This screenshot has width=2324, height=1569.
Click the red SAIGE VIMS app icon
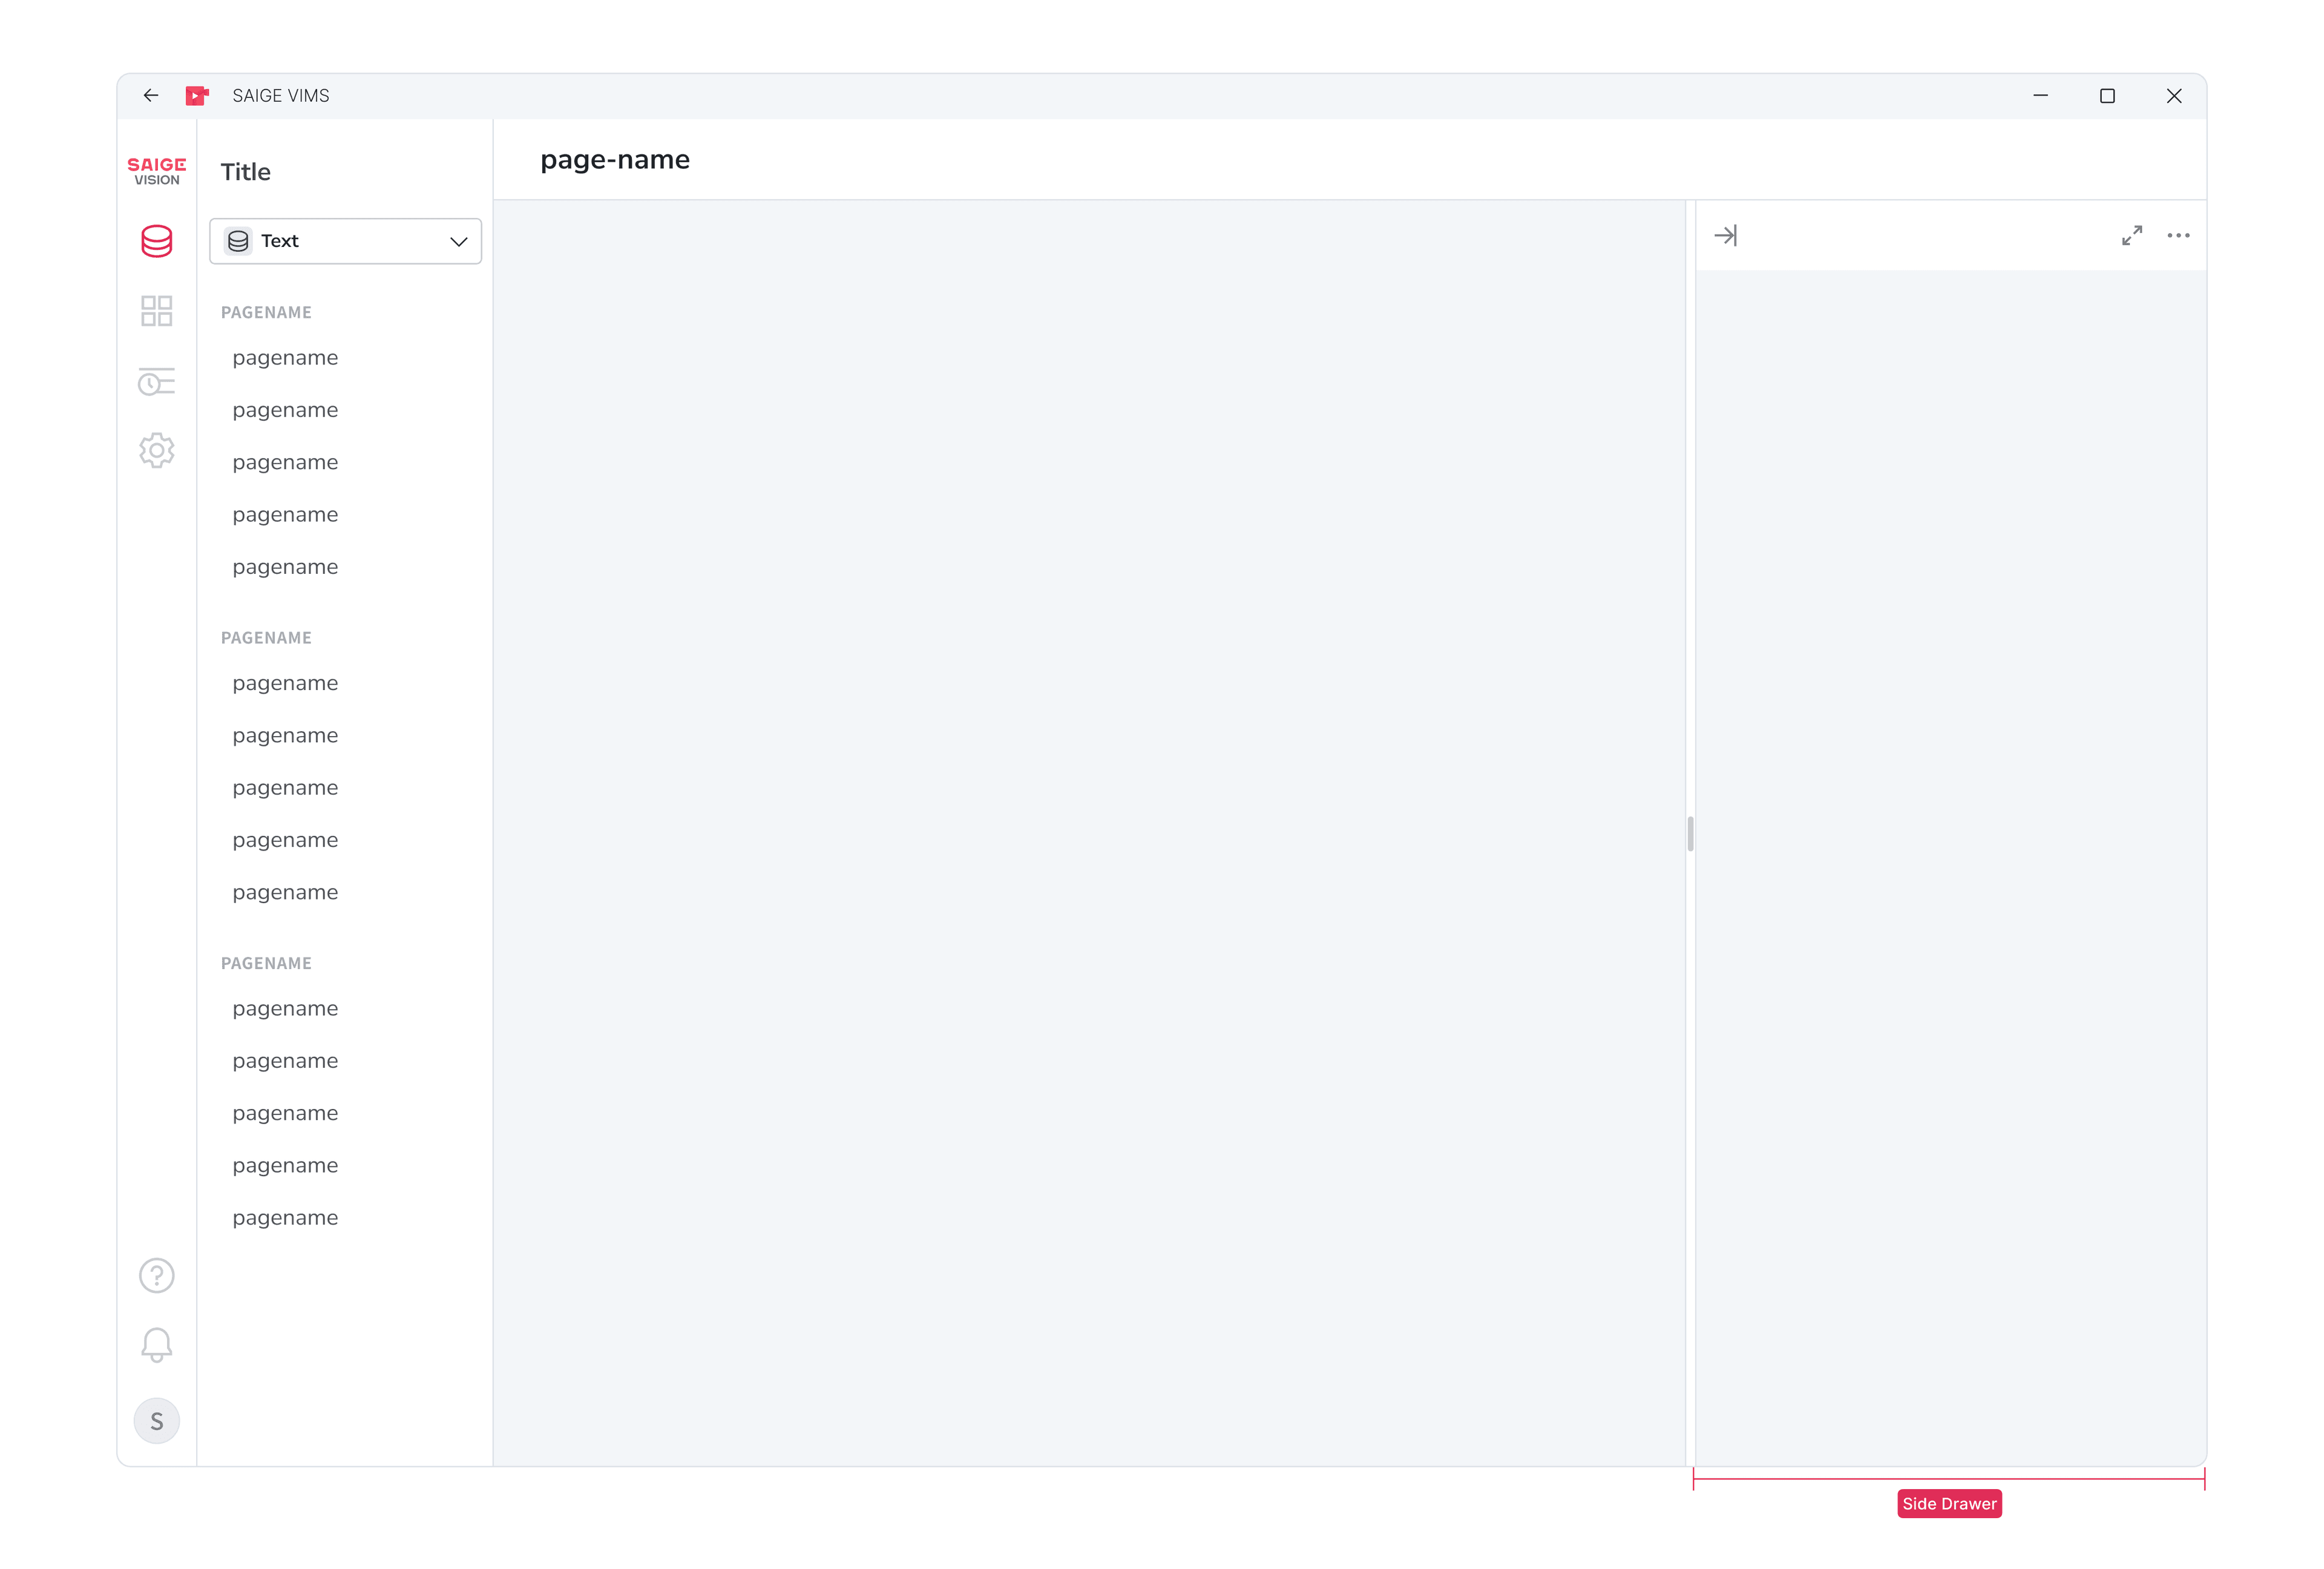coord(197,96)
